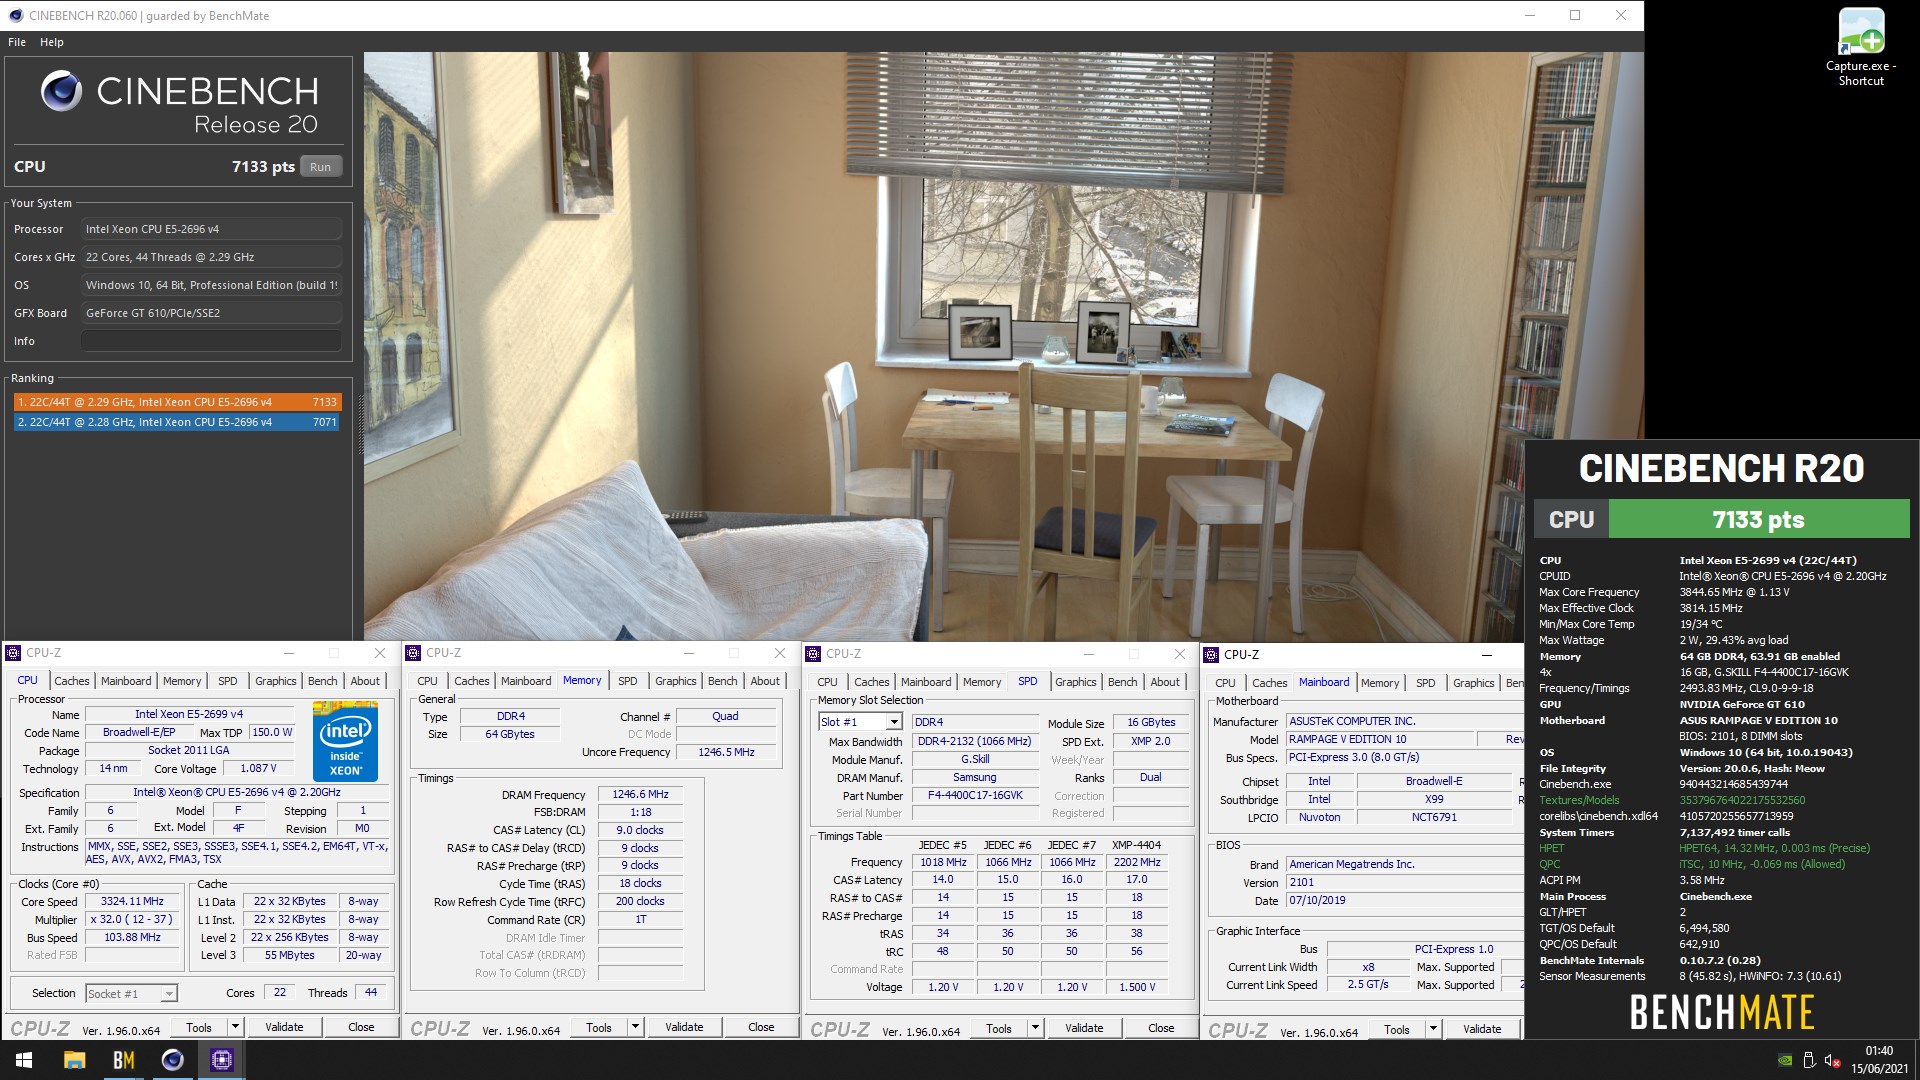
Task: Click the Intel Xeon inside badge
Action: tap(345, 741)
